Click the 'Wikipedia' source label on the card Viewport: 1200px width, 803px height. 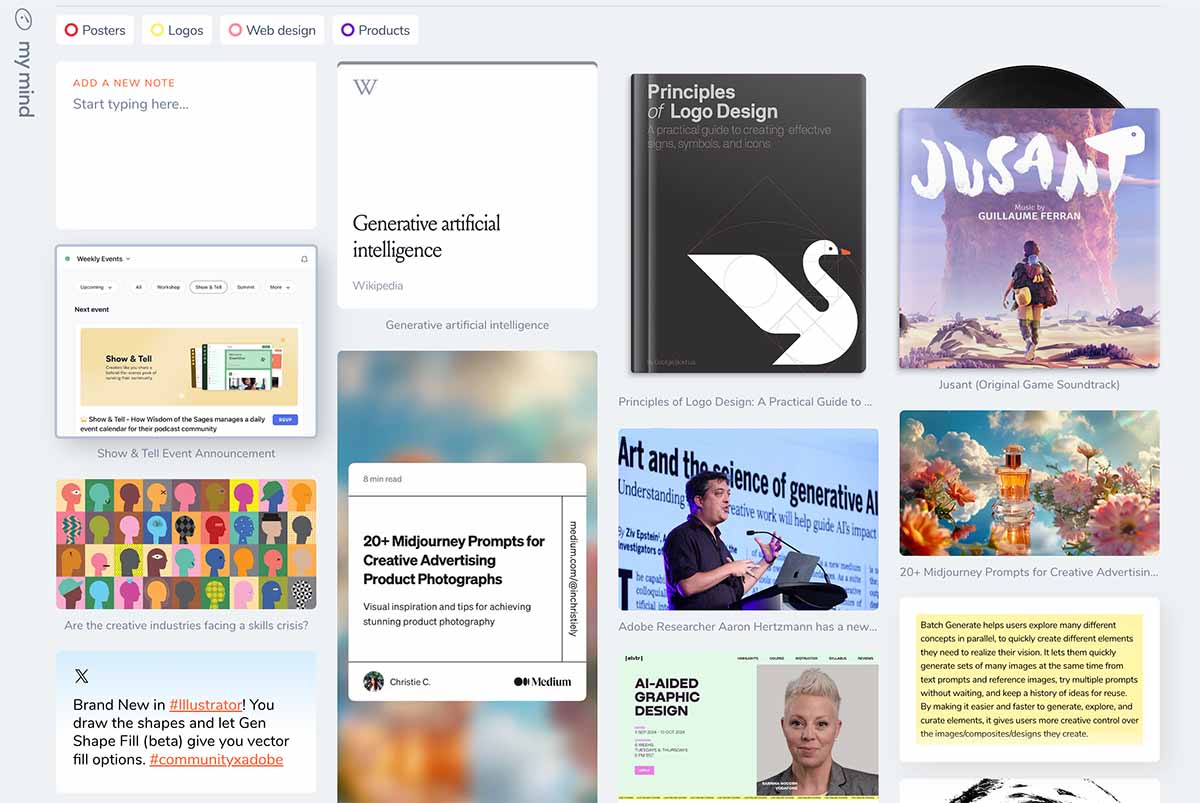[378, 286]
